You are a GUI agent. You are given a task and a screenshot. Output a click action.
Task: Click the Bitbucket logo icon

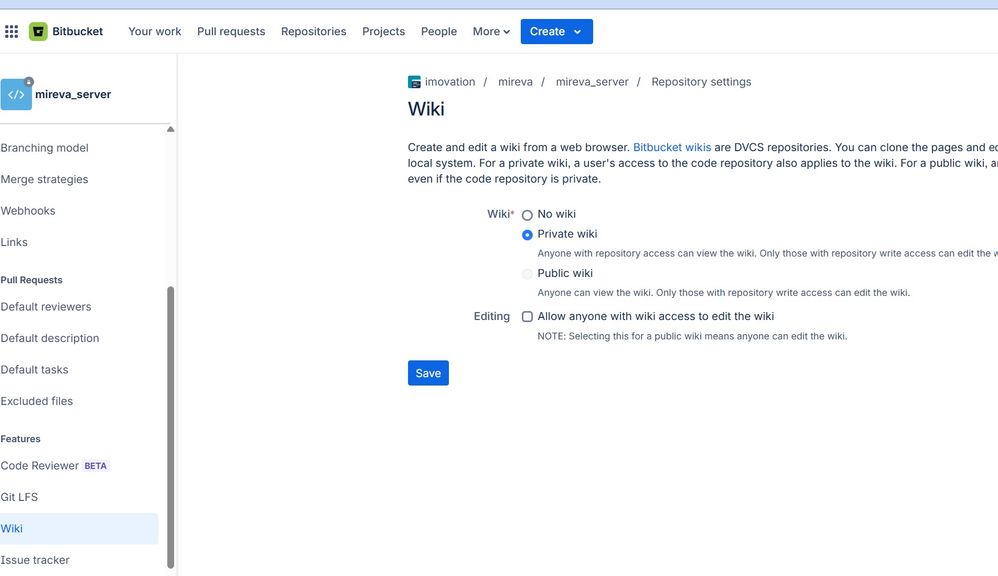coord(38,32)
